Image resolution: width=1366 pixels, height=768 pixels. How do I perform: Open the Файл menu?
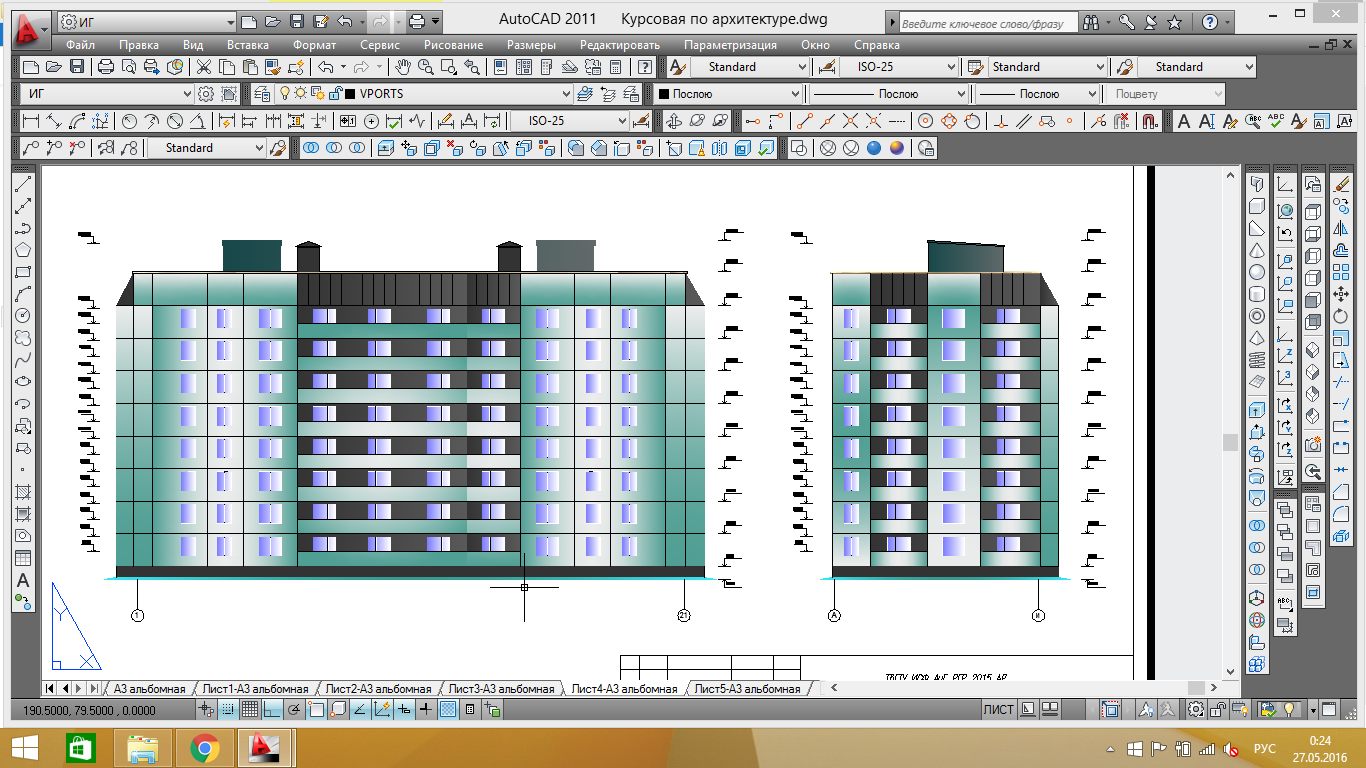tap(80, 45)
